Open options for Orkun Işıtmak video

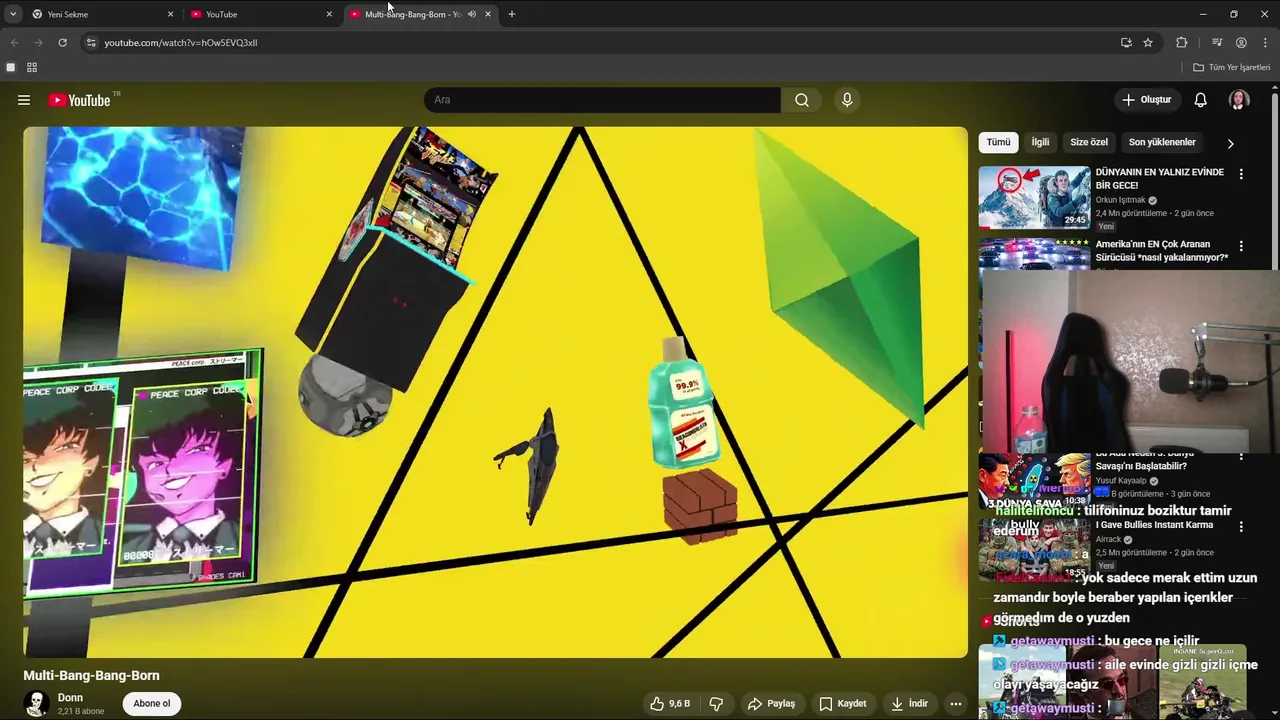coord(1241,174)
